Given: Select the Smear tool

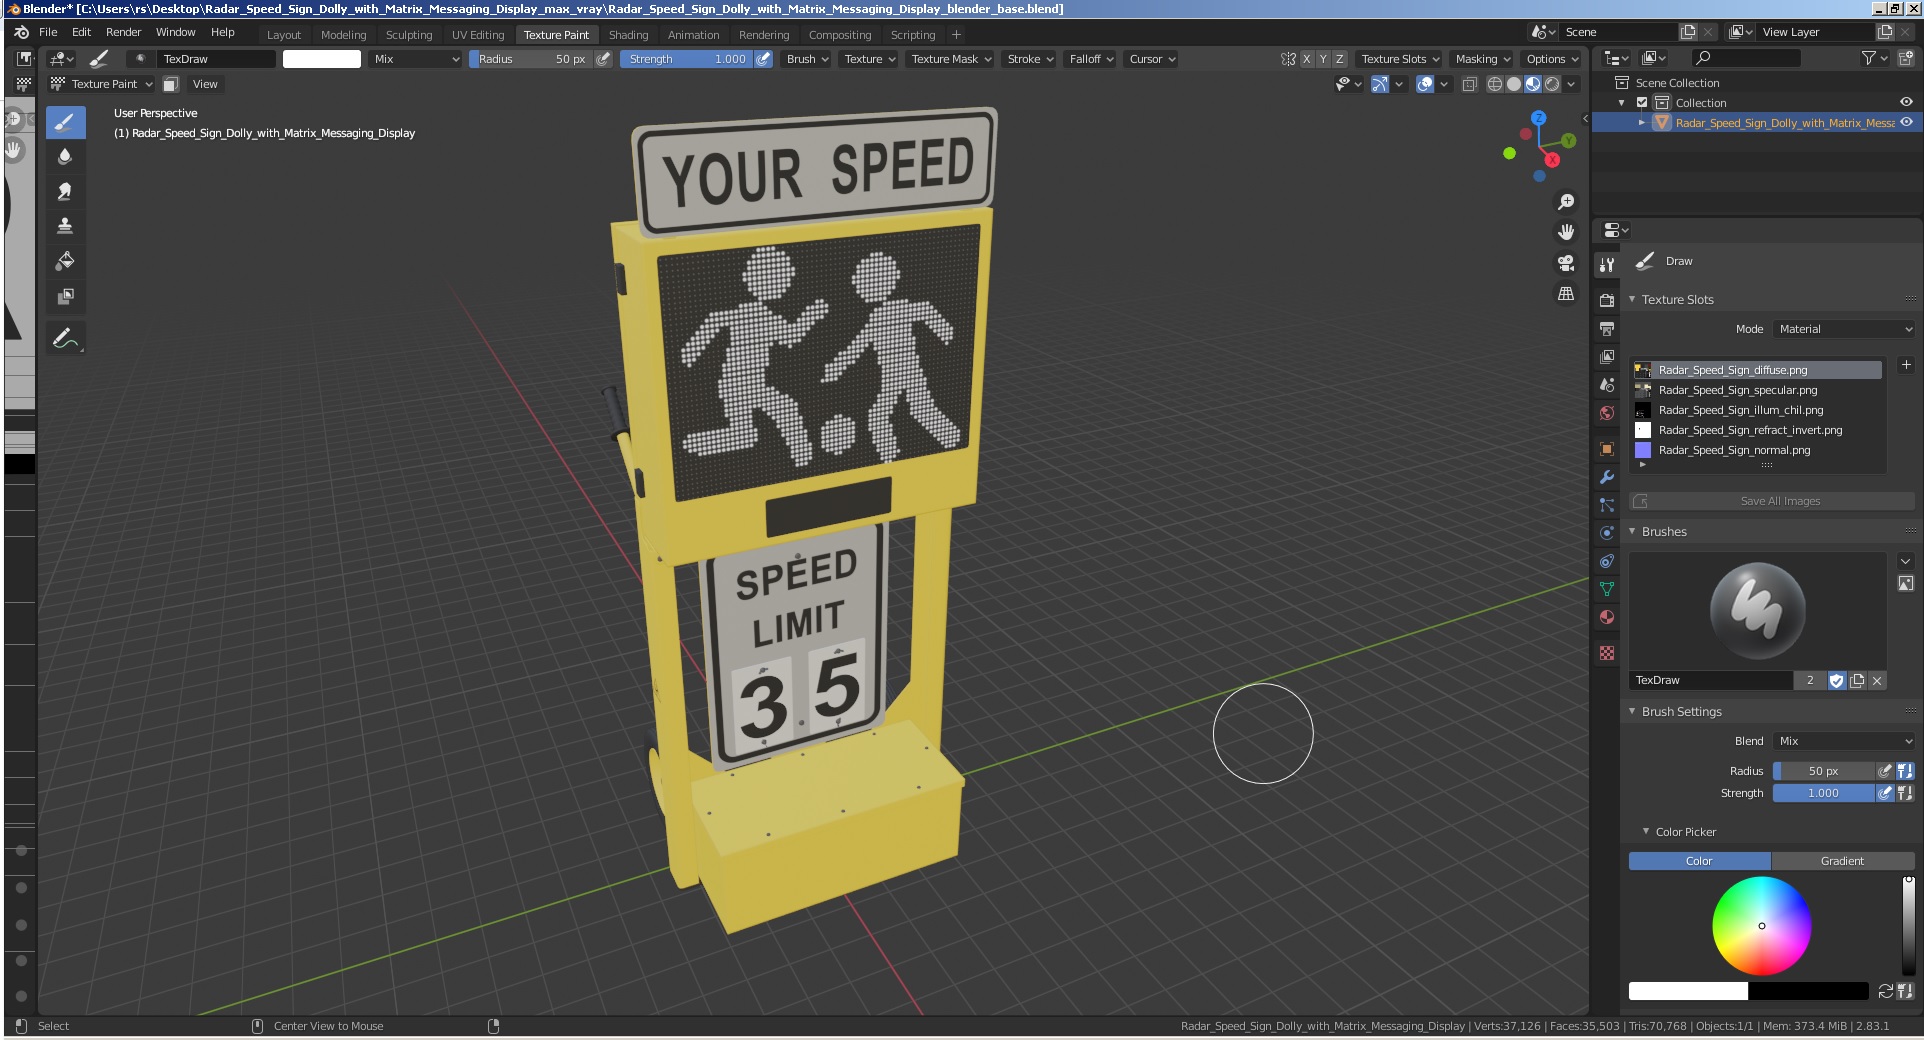Looking at the screenshot, I should coord(65,191).
